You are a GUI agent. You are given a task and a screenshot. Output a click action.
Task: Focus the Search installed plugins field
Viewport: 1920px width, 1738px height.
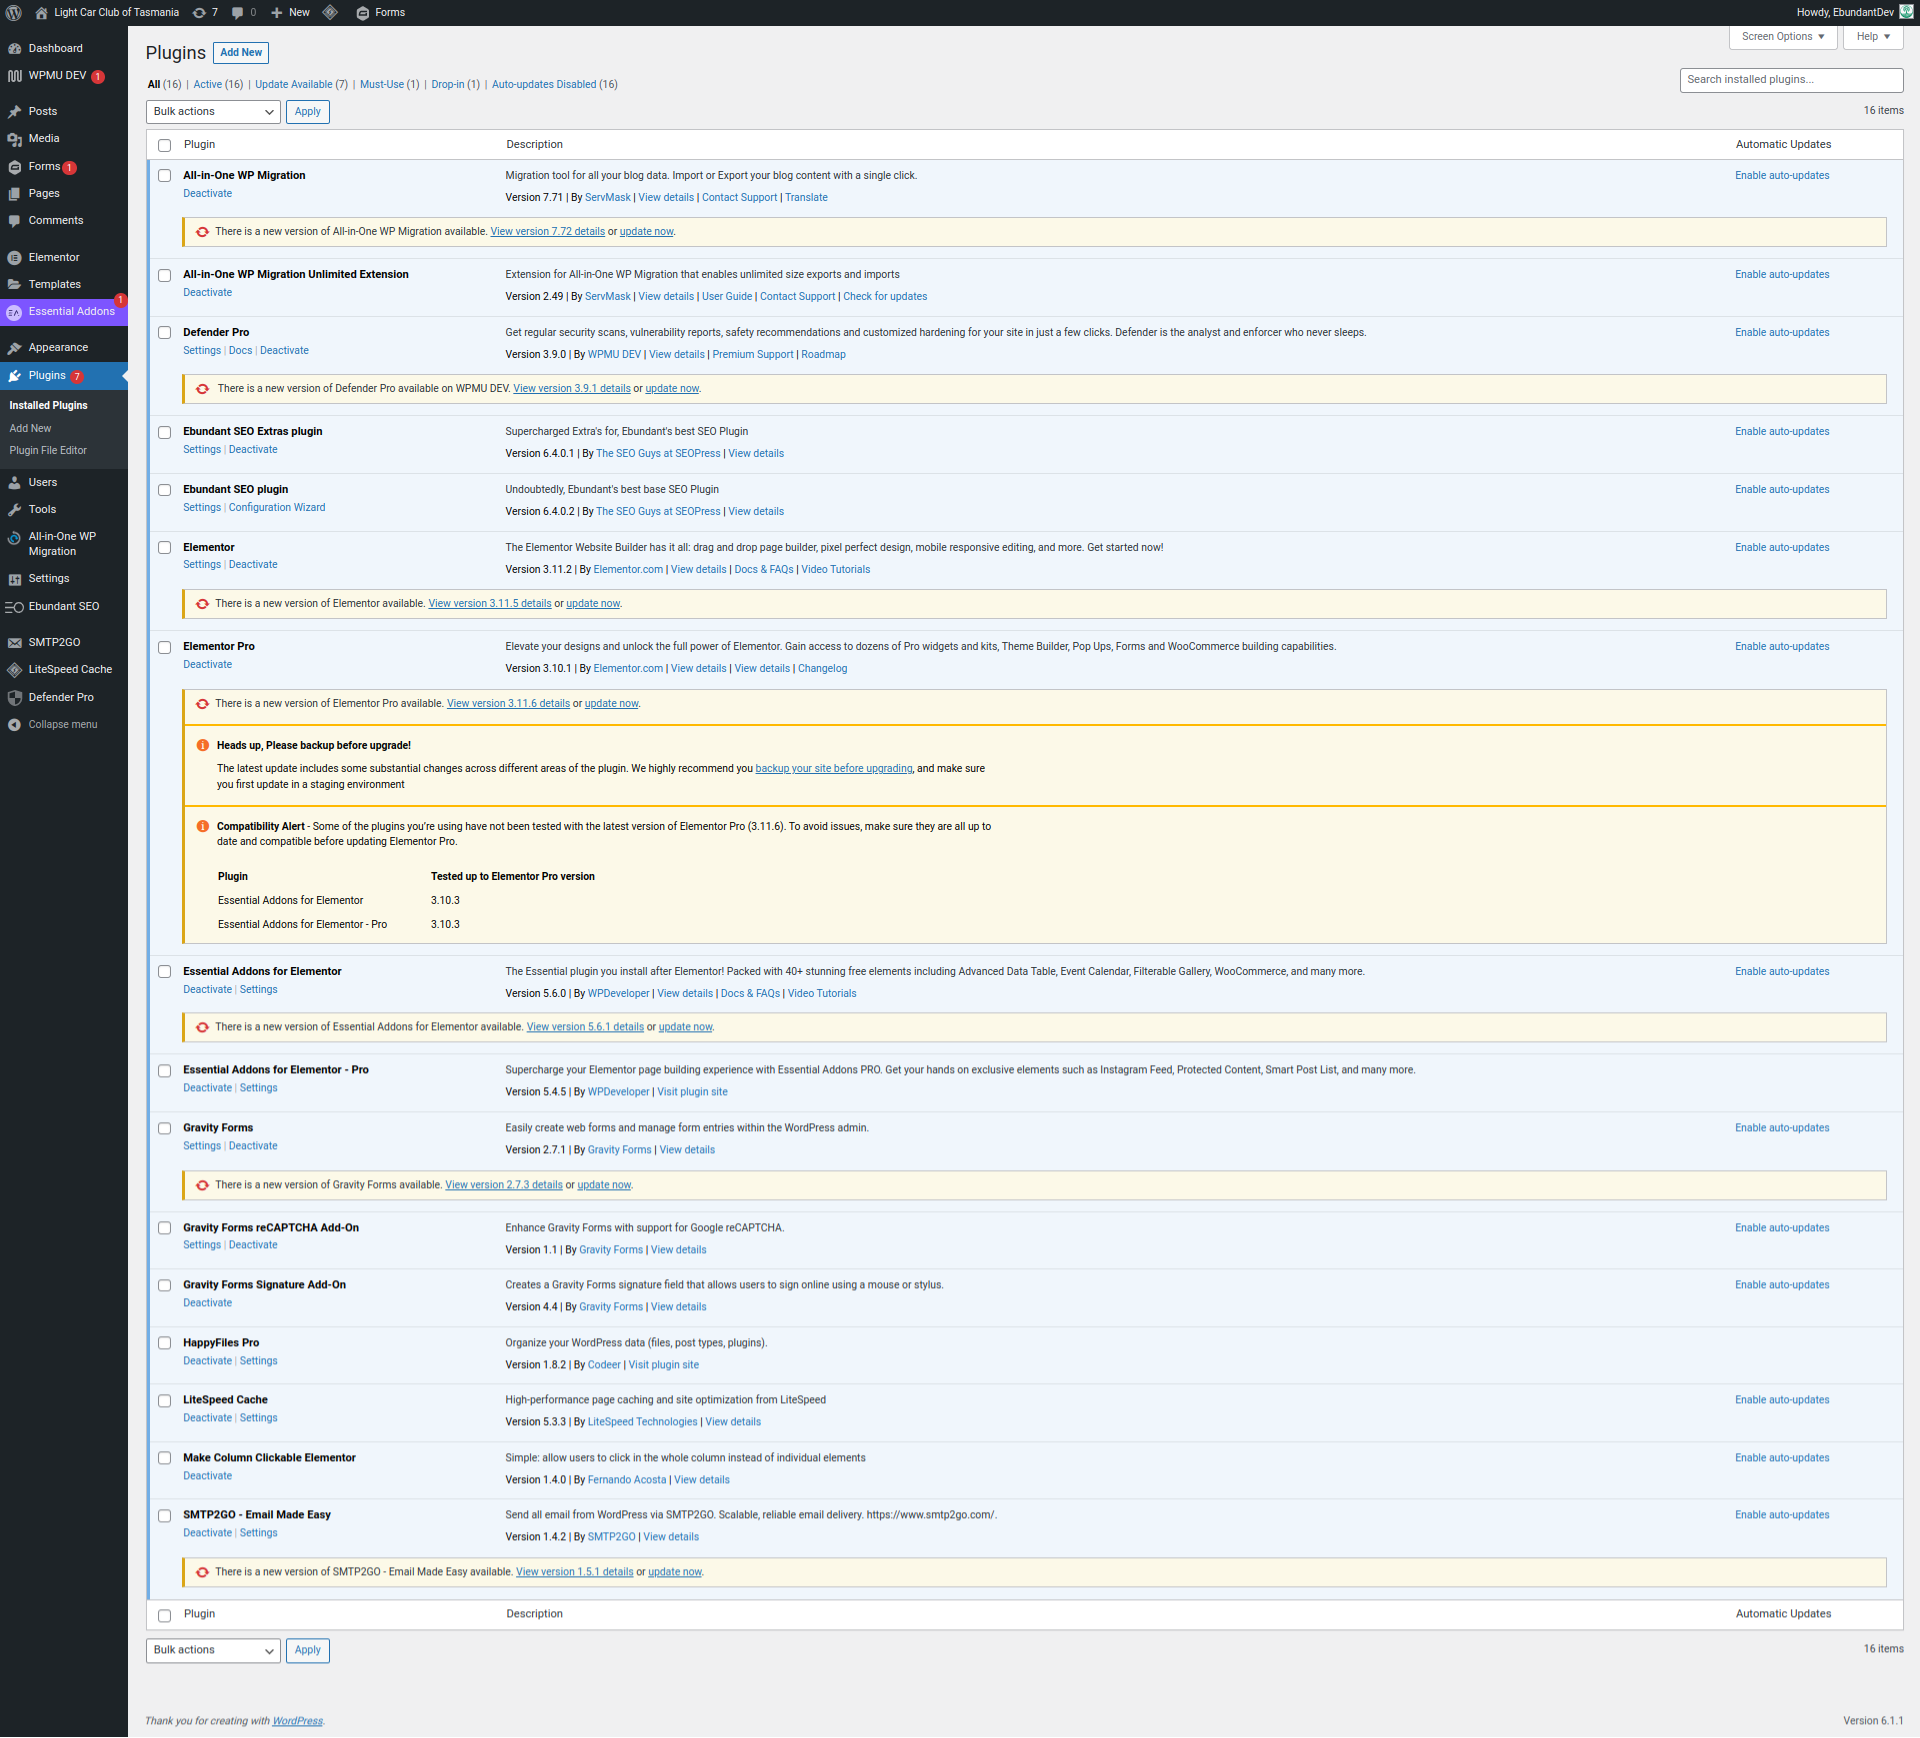click(x=1790, y=80)
